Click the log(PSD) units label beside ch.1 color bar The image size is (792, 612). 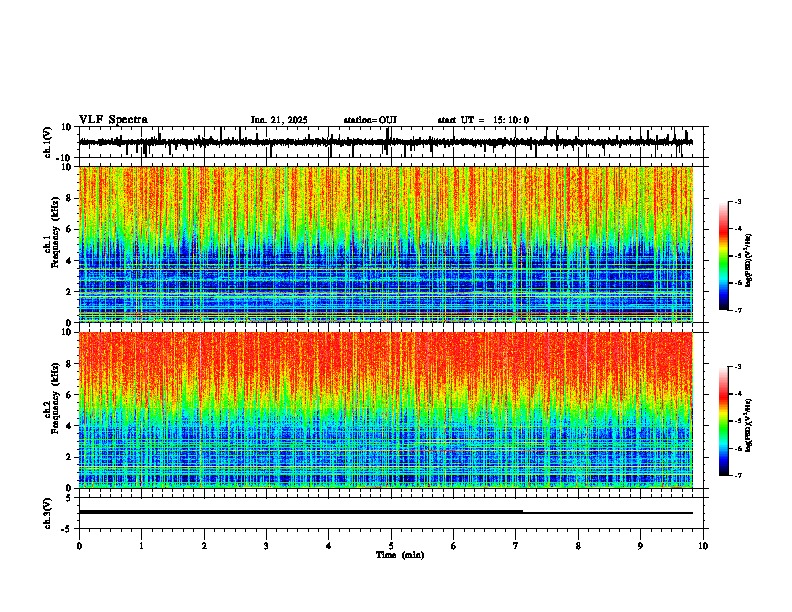(x=748, y=261)
